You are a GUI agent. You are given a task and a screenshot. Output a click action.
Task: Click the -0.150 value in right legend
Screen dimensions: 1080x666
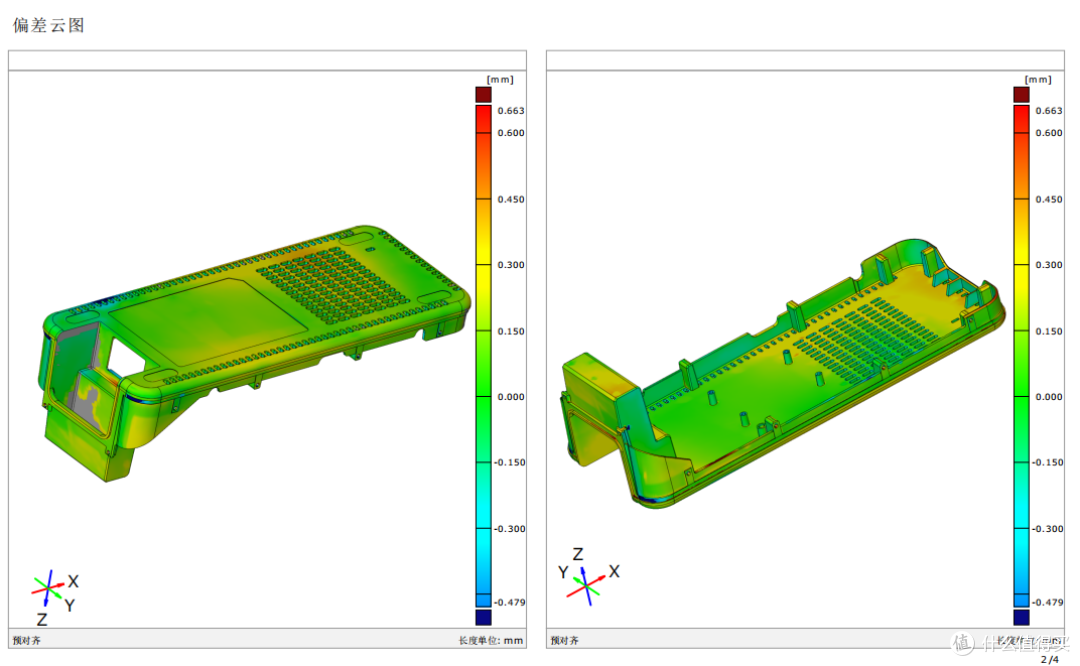tap(1047, 462)
